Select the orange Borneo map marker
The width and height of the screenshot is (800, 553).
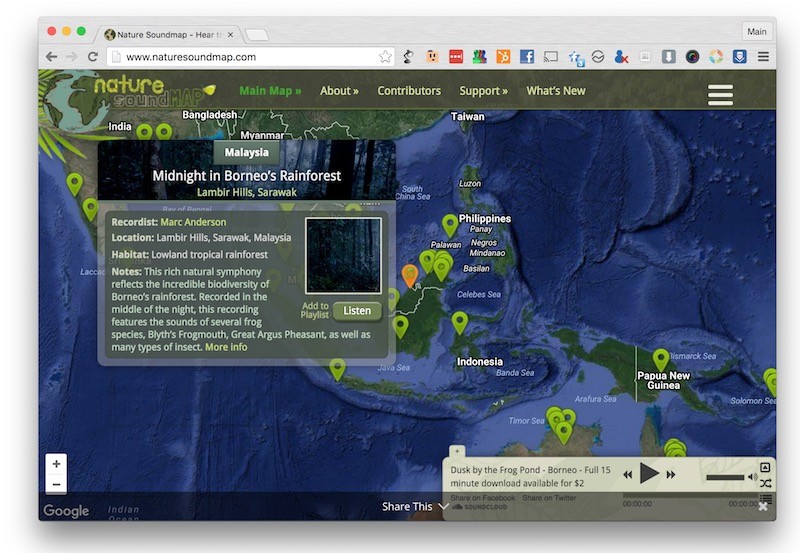pos(410,275)
